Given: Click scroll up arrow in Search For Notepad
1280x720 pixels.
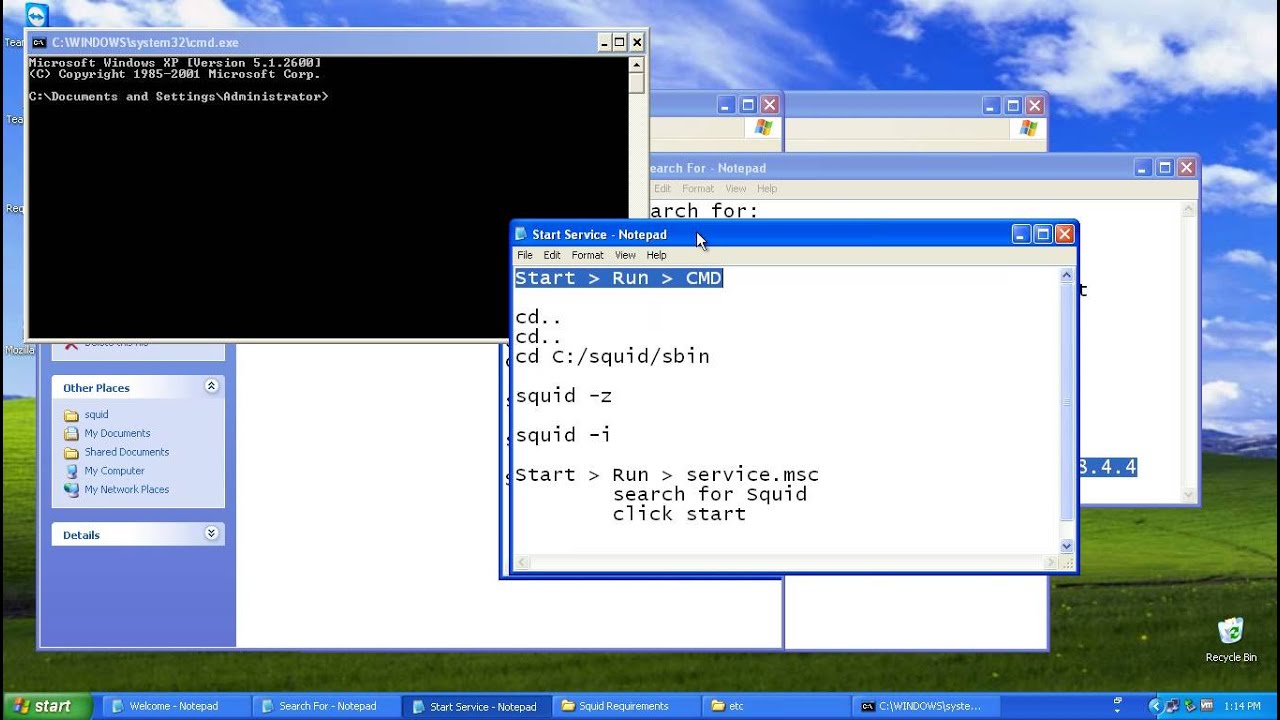Looking at the screenshot, I should (1189, 210).
